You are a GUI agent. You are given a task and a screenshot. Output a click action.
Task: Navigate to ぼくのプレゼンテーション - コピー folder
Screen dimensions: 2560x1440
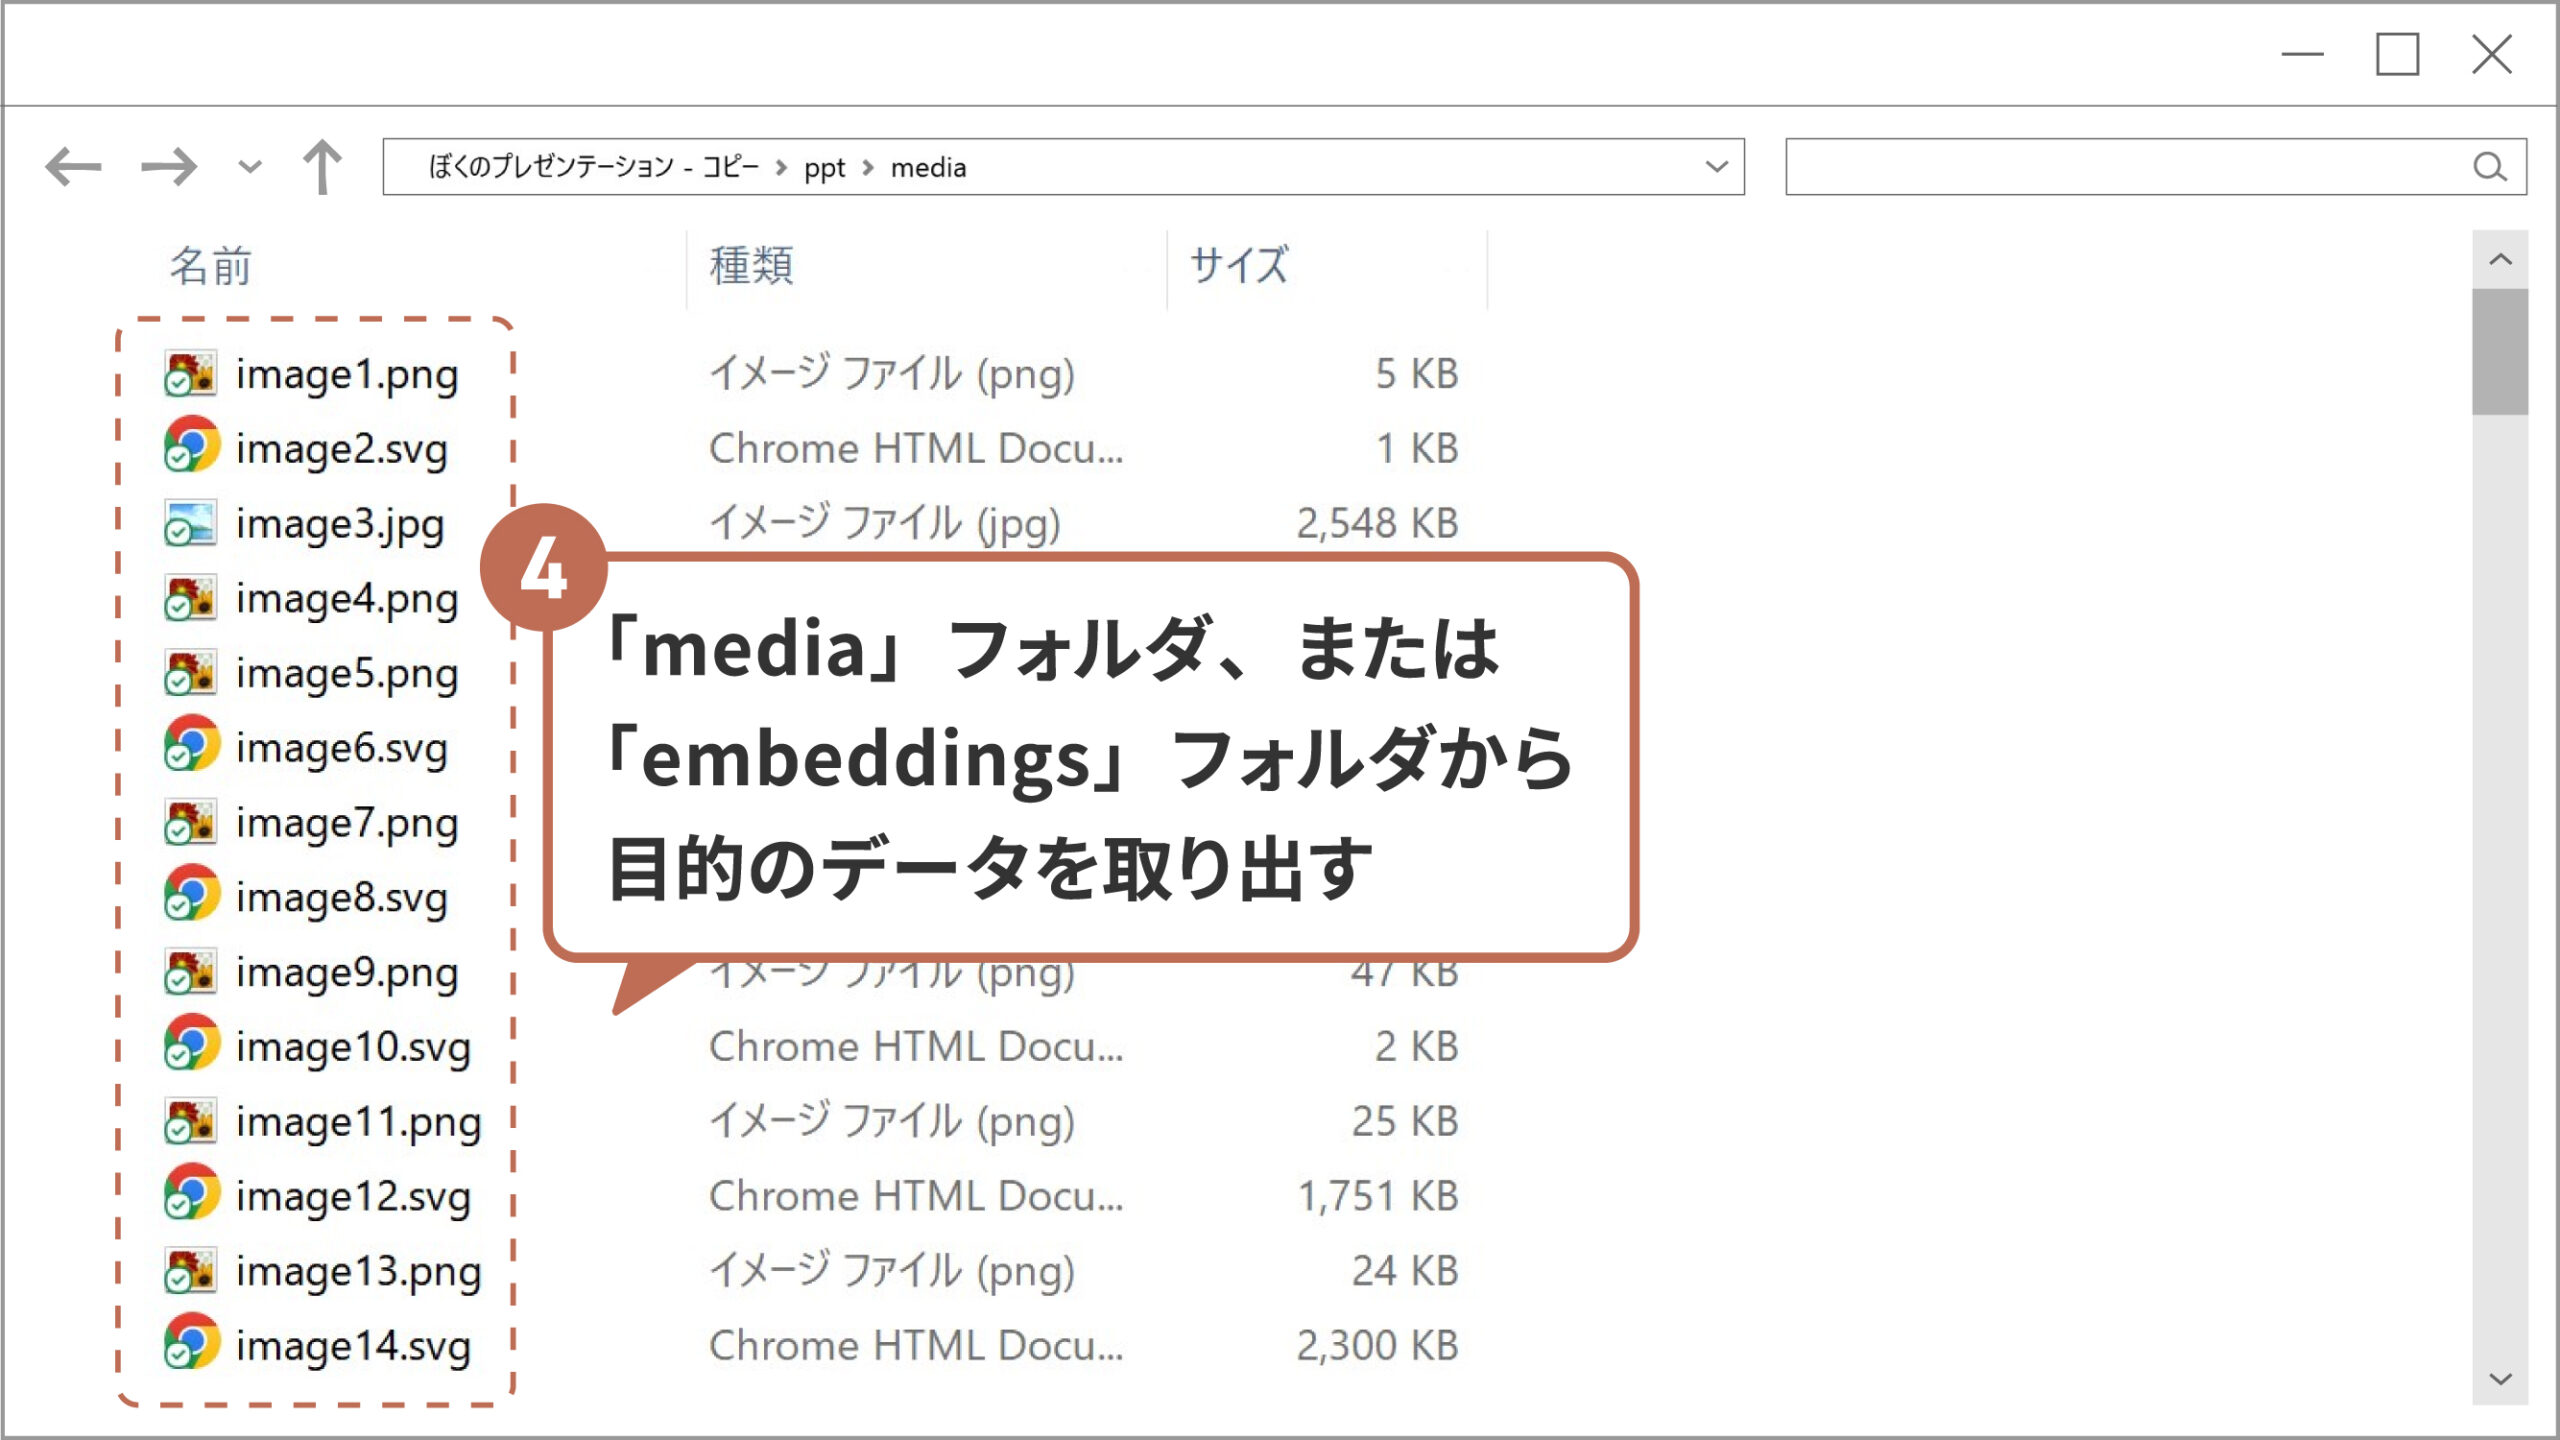pyautogui.click(x=592, y=167)
